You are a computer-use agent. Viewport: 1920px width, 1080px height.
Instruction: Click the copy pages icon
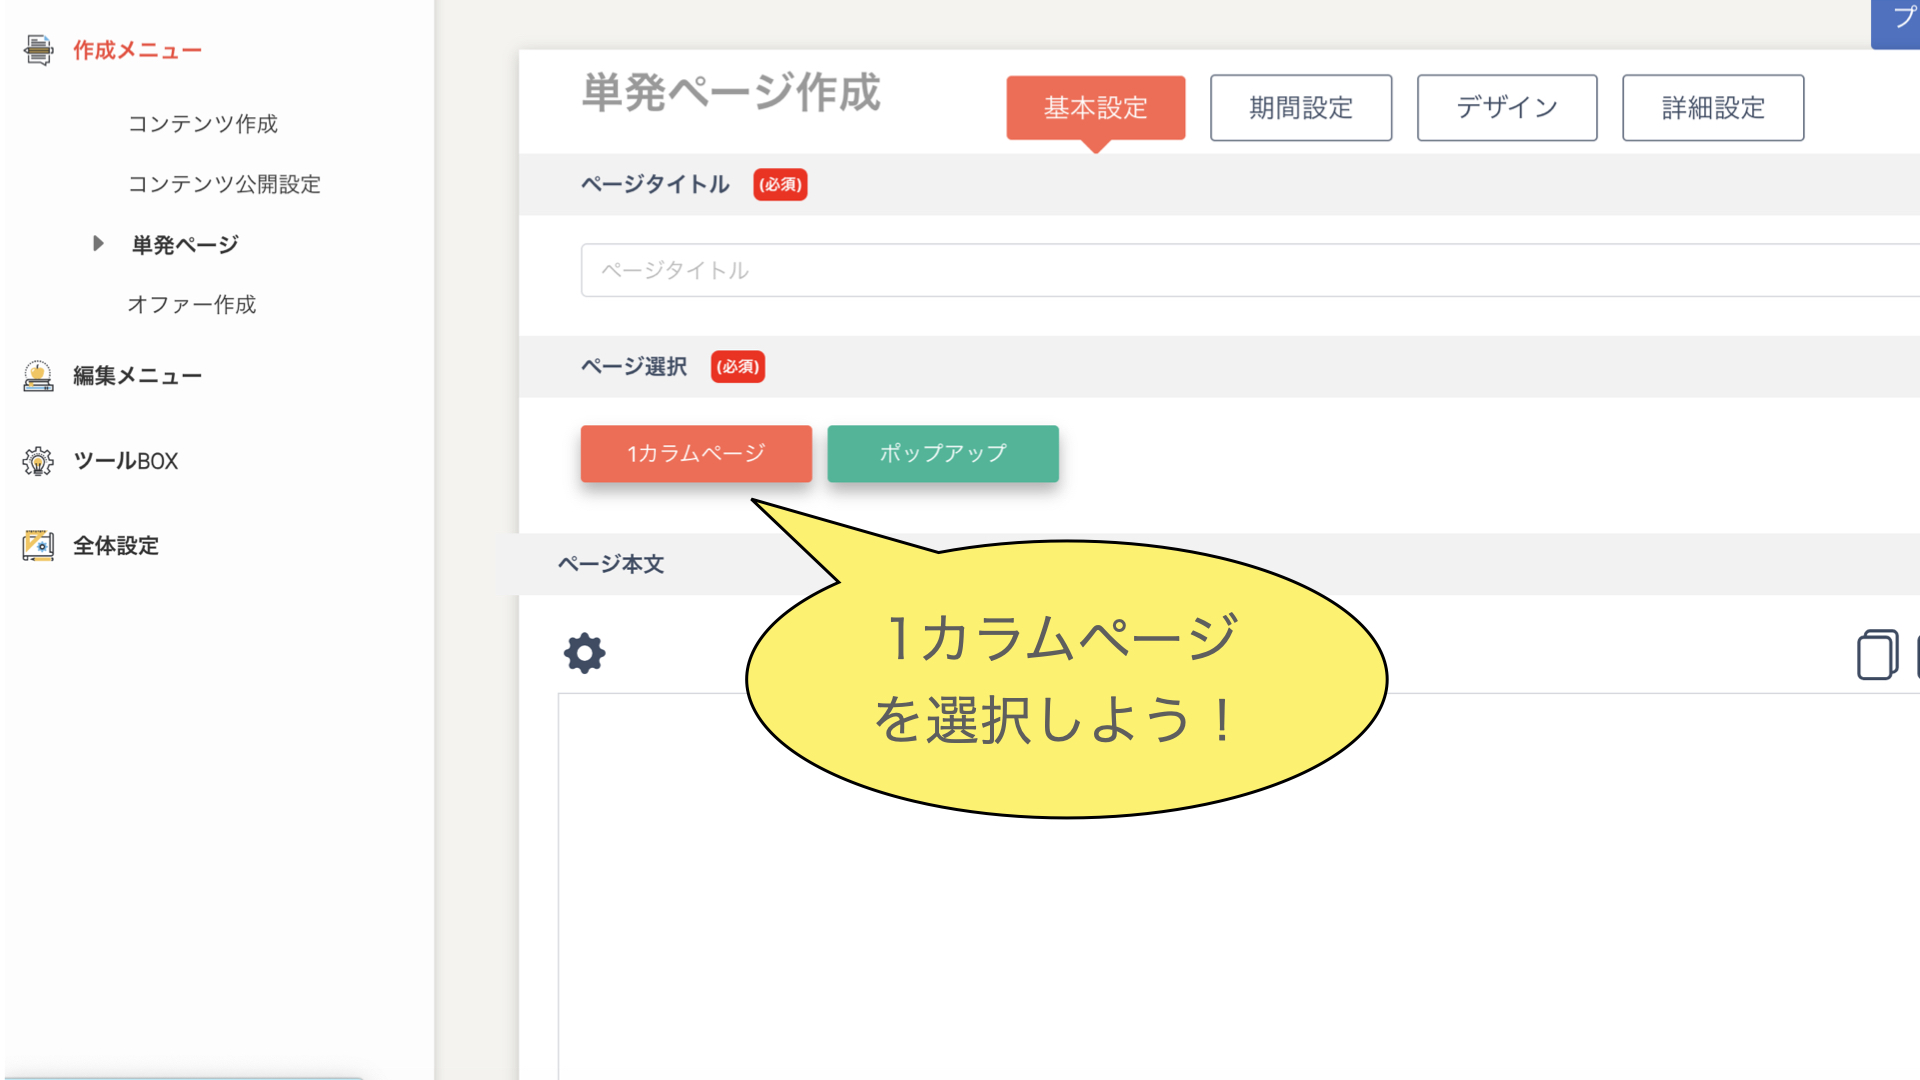coord(1877,656)
